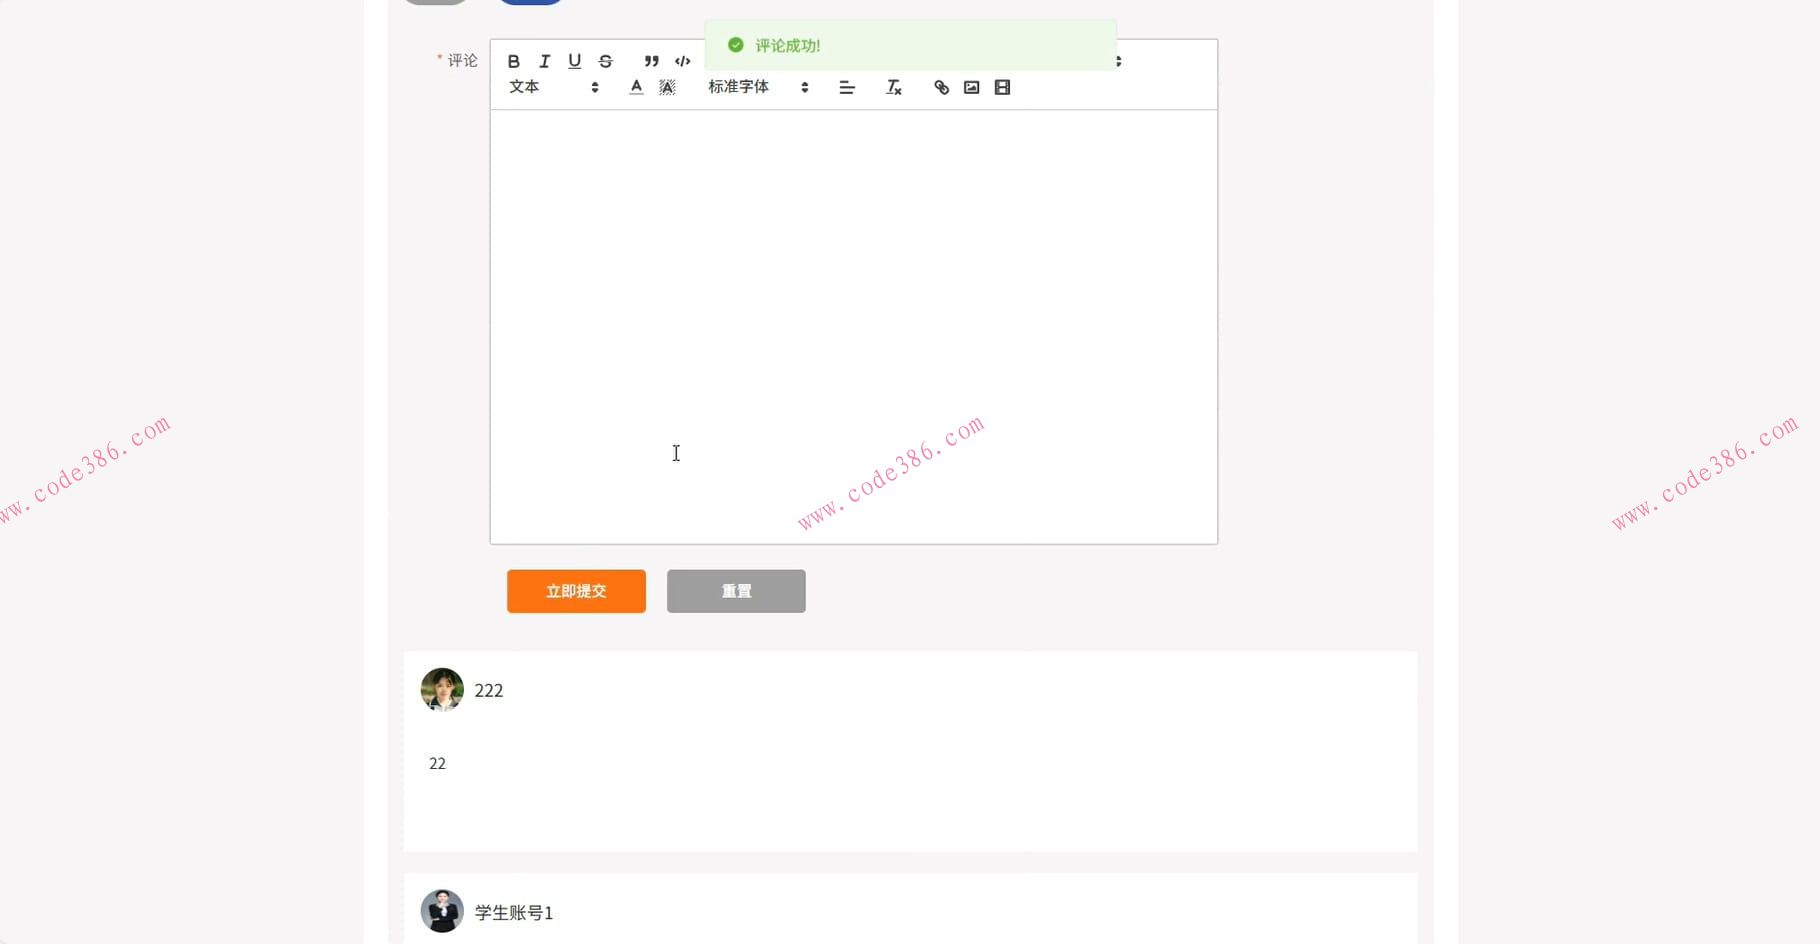This screenshot has width=1820, height=944.
Task: Open the 文本 heading dropdown
Action: pos(553,88)
